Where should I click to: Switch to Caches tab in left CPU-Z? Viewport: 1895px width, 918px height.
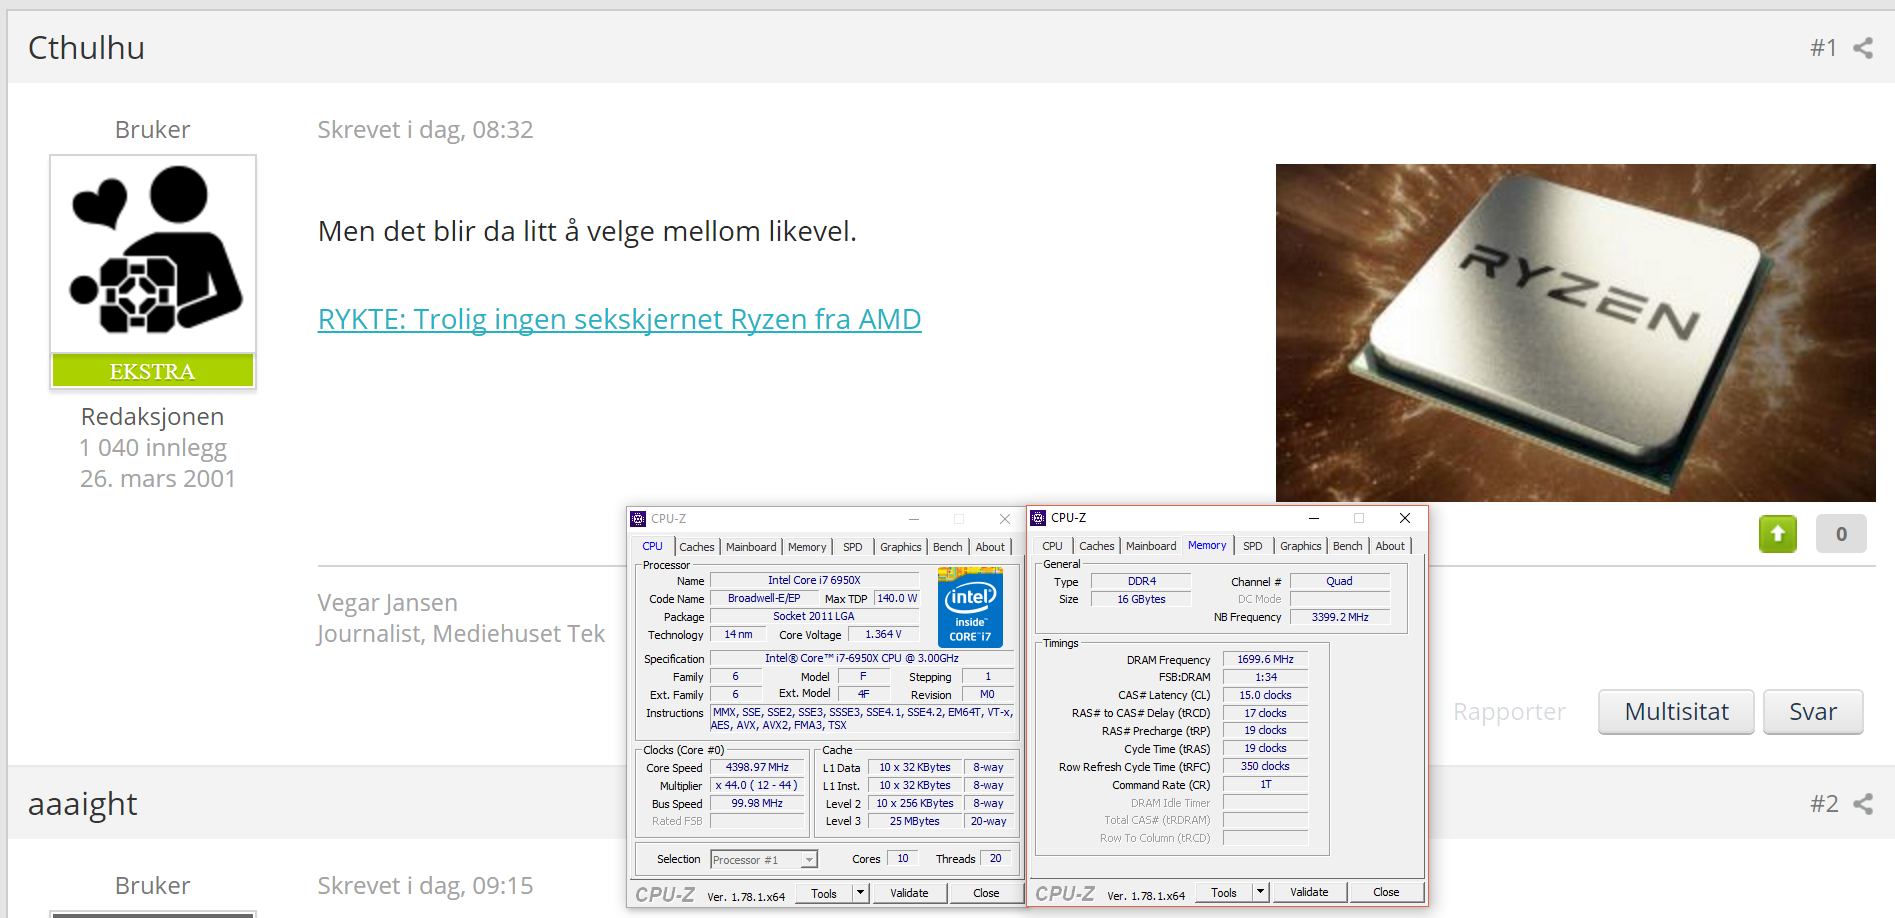[x=697, y=547]
